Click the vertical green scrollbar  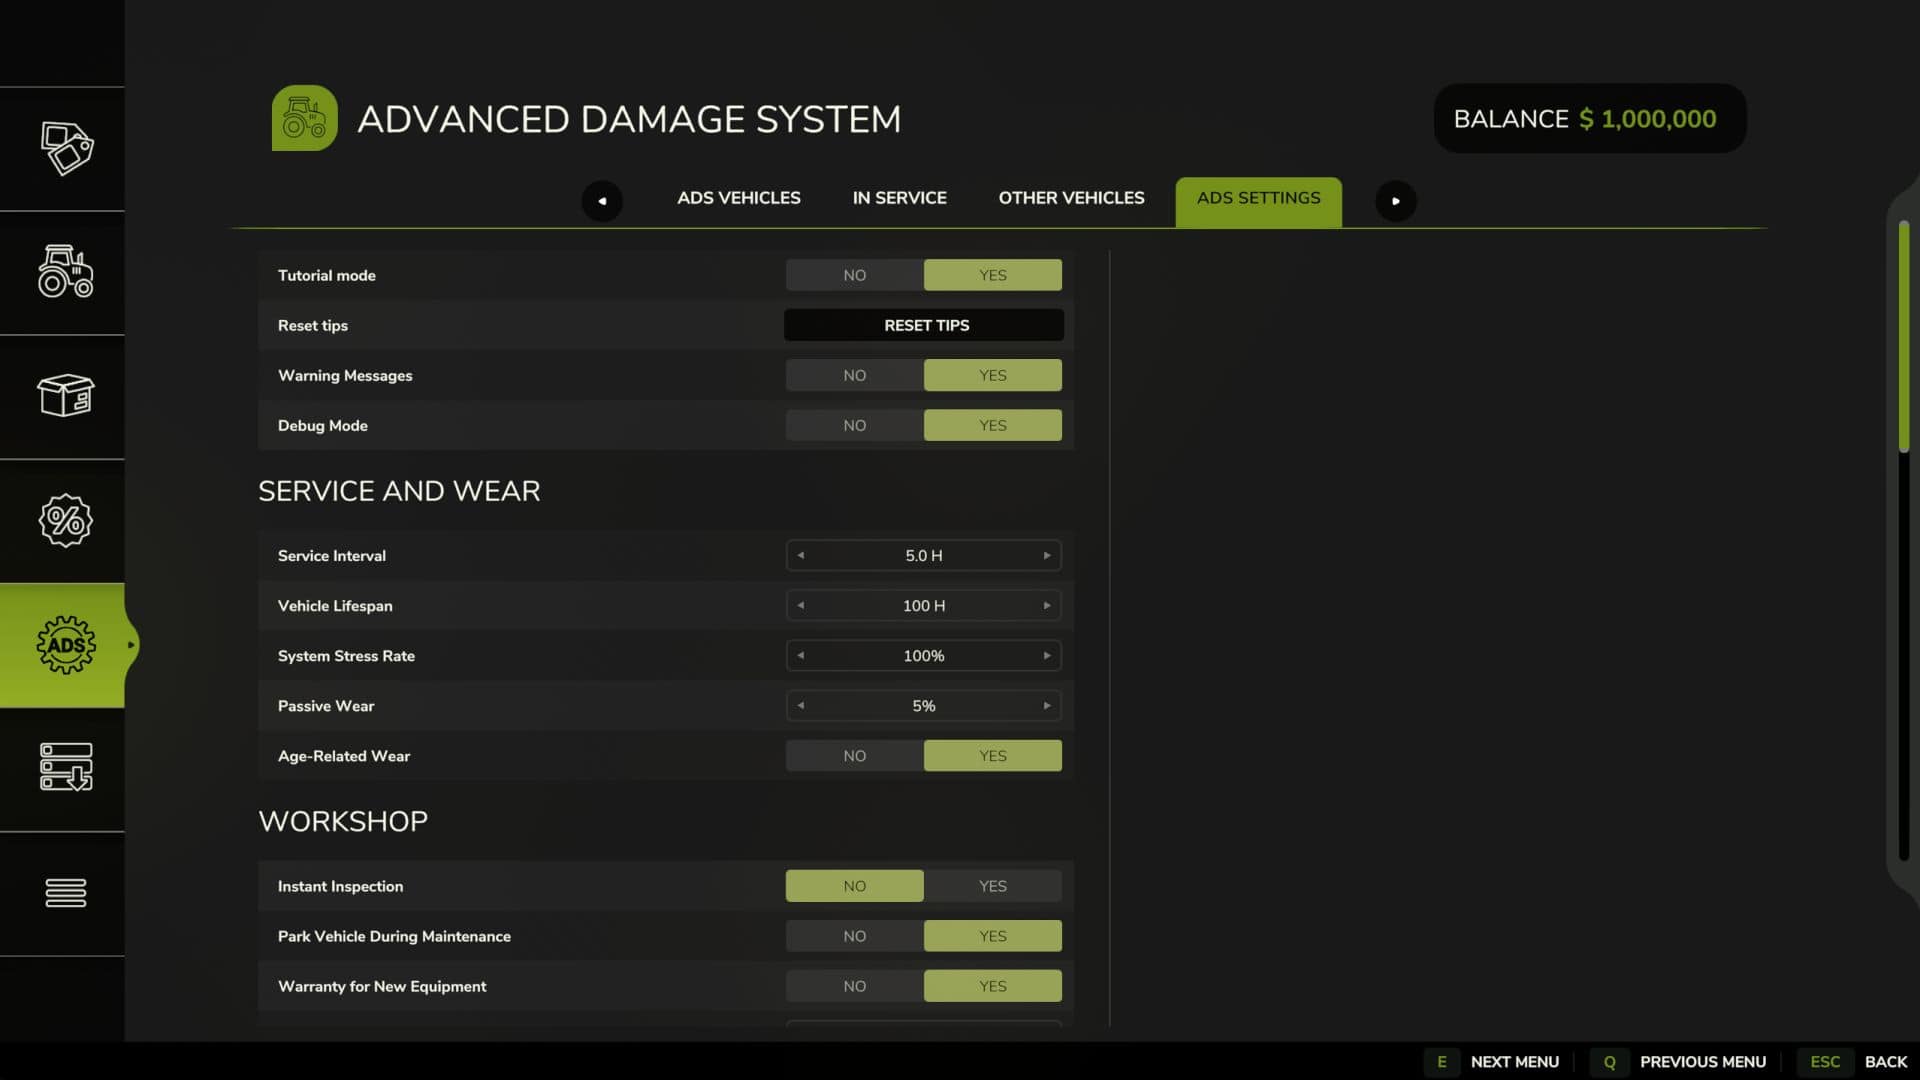tap(1903, 335)
